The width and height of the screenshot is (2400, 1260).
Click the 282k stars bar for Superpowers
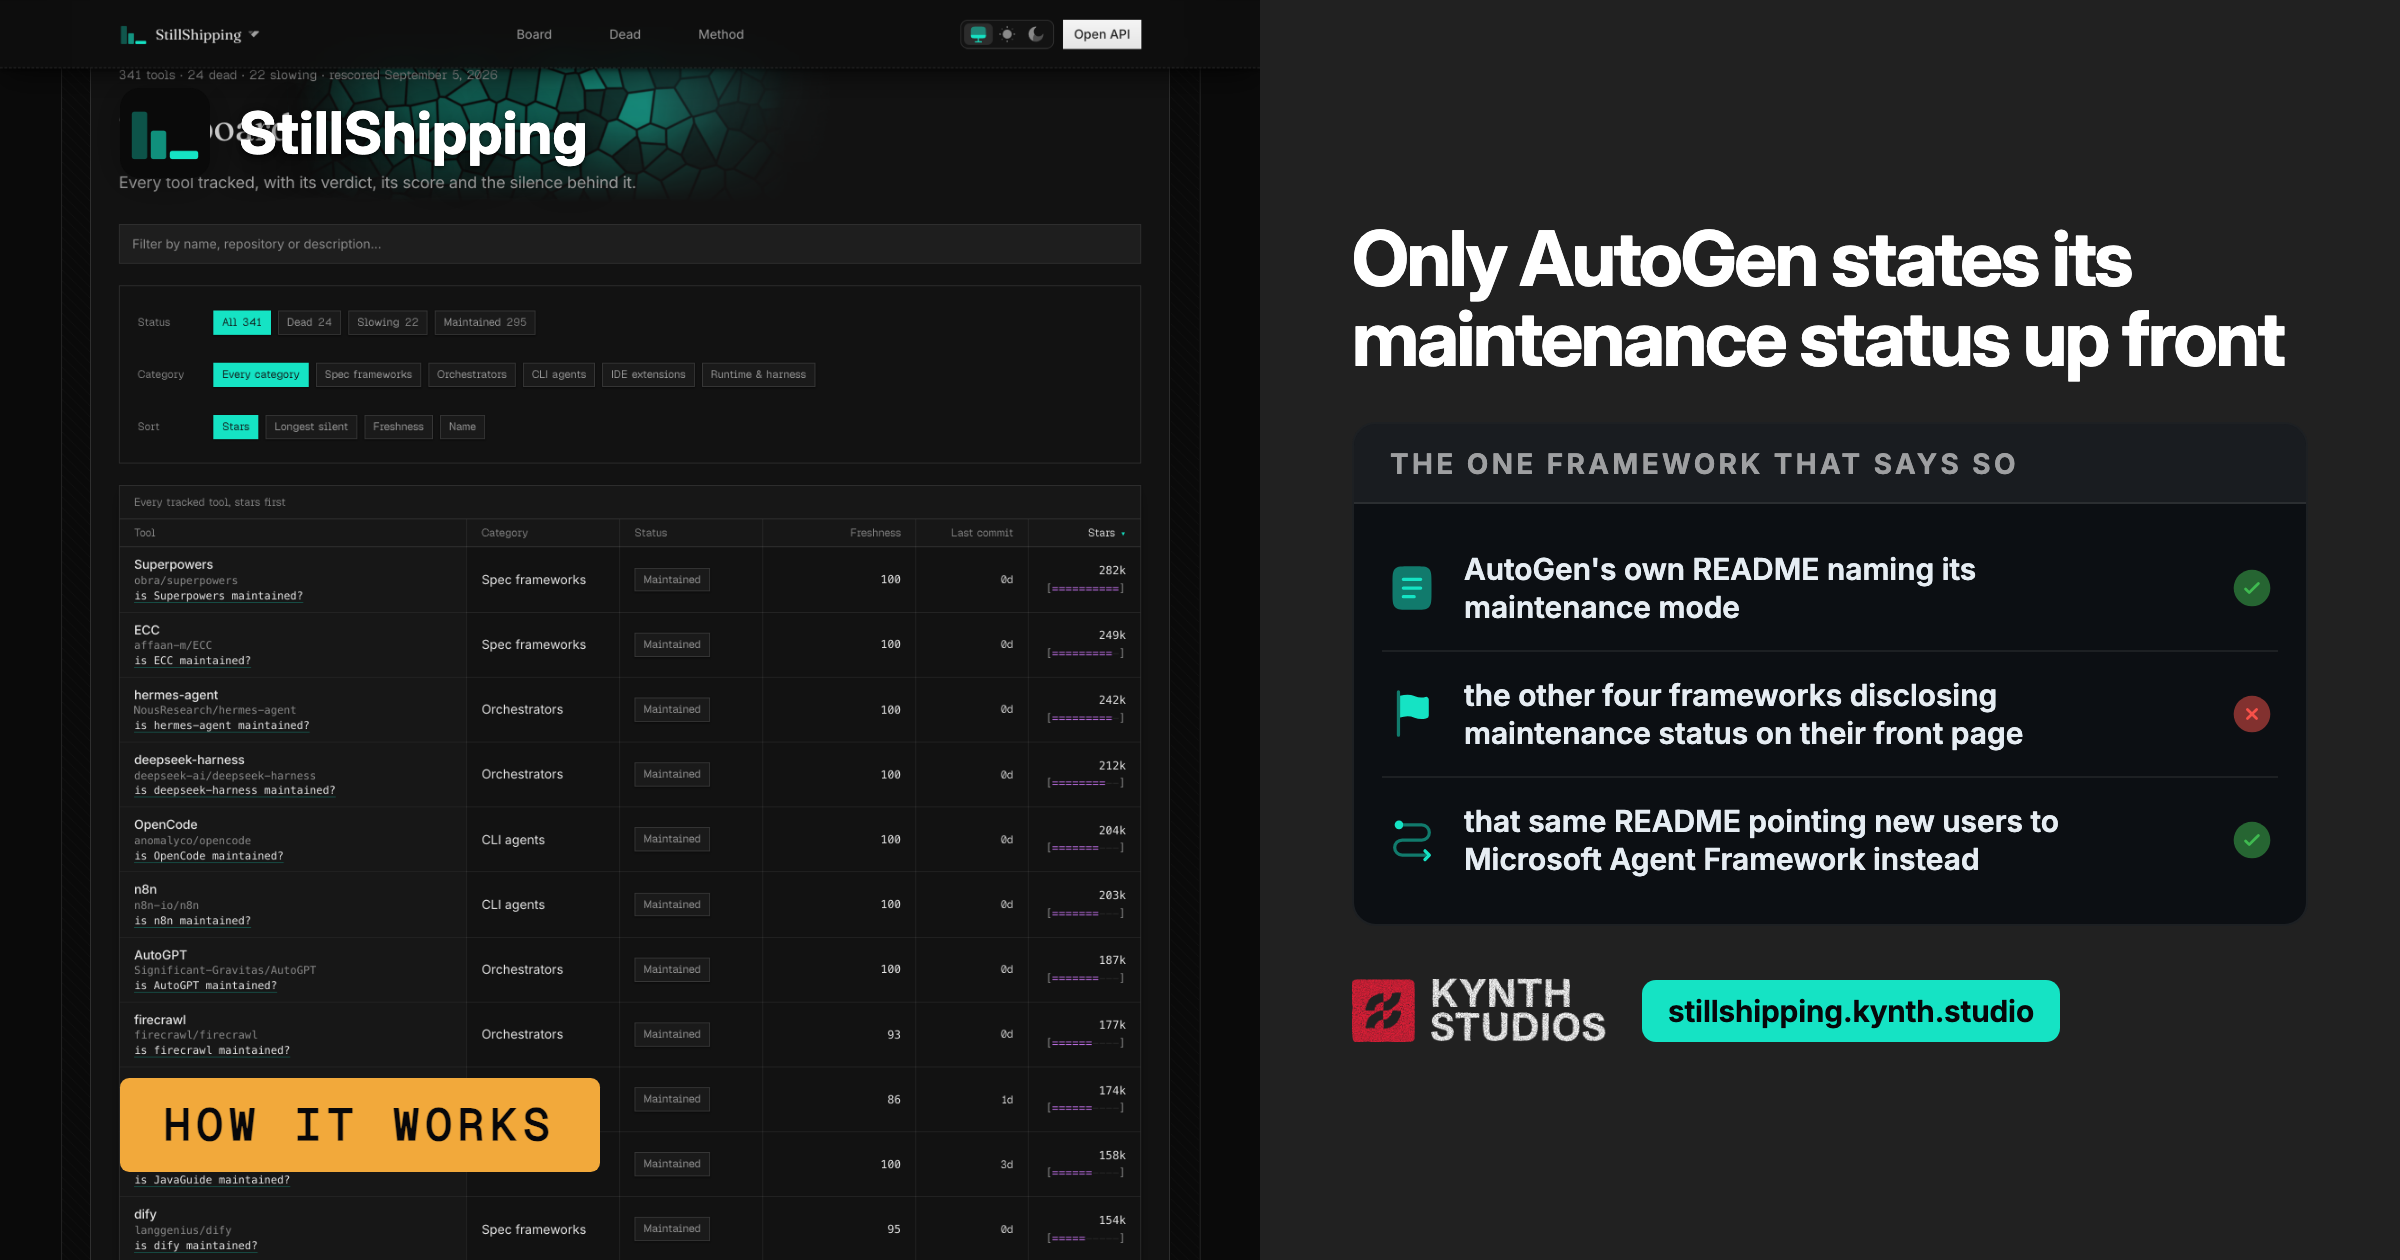pyautogui.click(x=1085, y=589)
